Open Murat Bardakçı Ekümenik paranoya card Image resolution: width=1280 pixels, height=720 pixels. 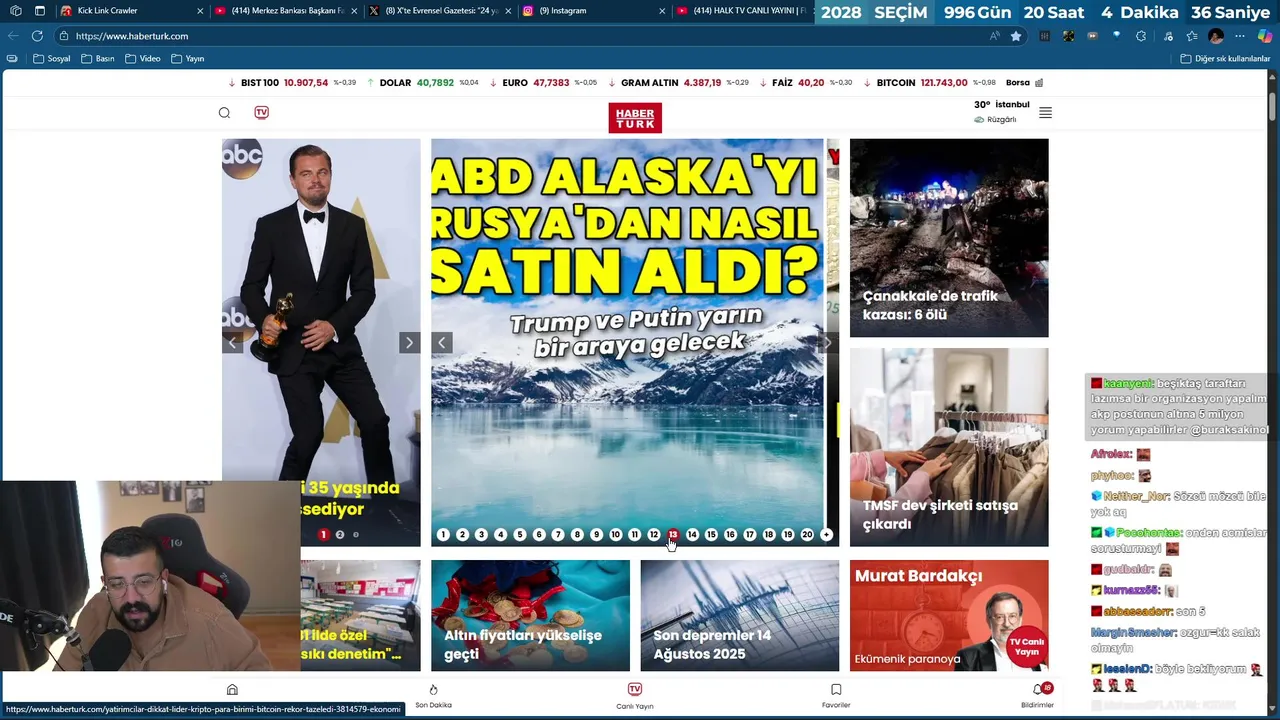[949, 615]
